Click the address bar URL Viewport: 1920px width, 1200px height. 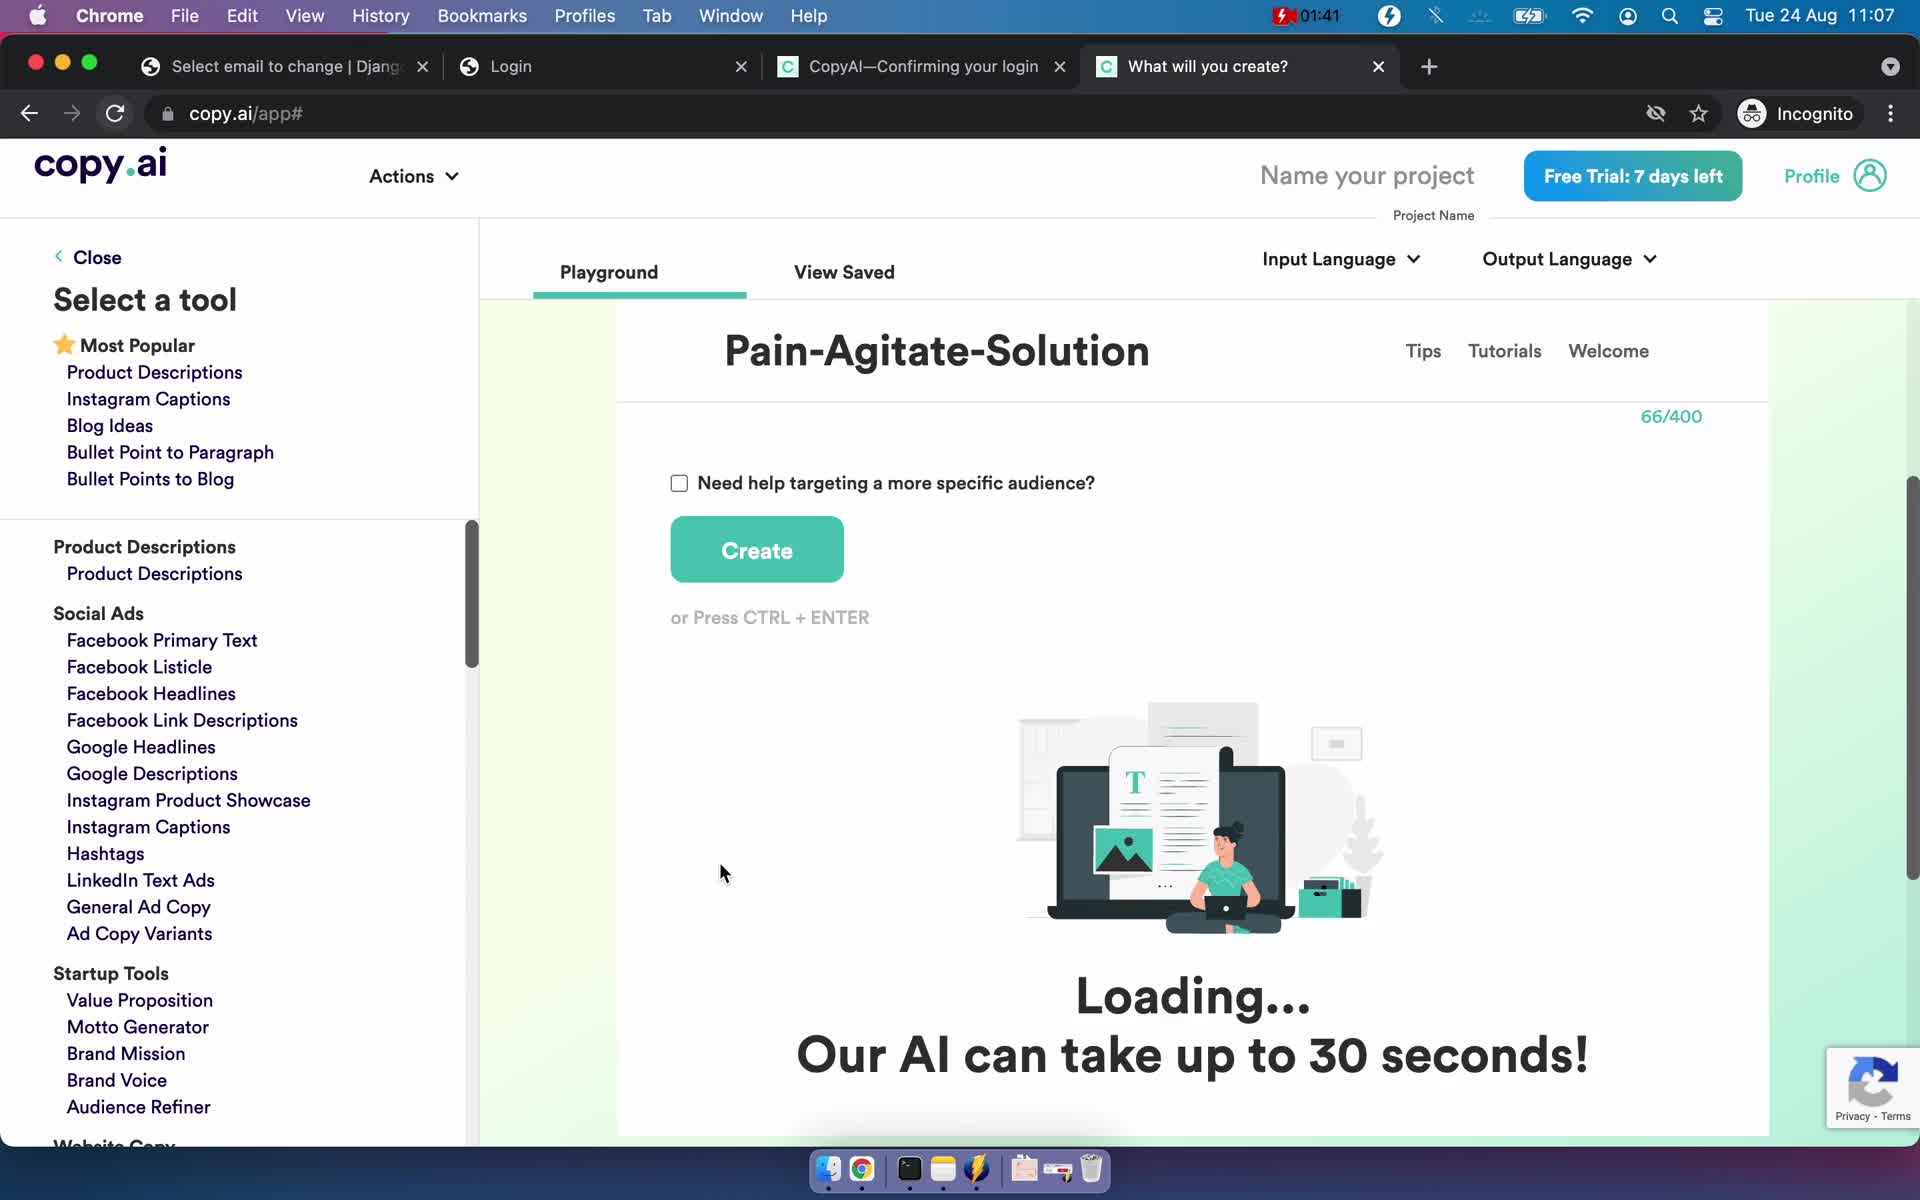[x=246, y=114]
